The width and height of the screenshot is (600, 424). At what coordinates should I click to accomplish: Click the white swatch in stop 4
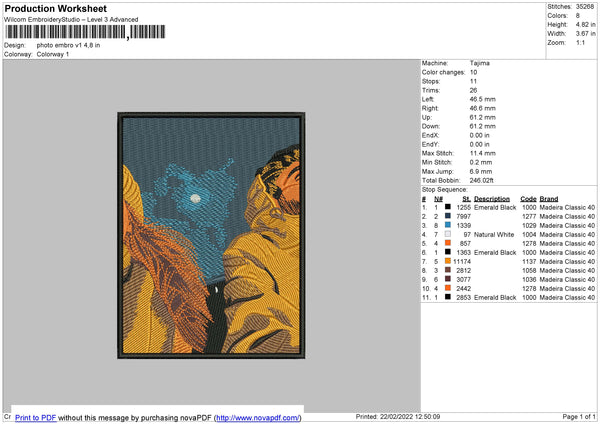(x=447, y=234)
